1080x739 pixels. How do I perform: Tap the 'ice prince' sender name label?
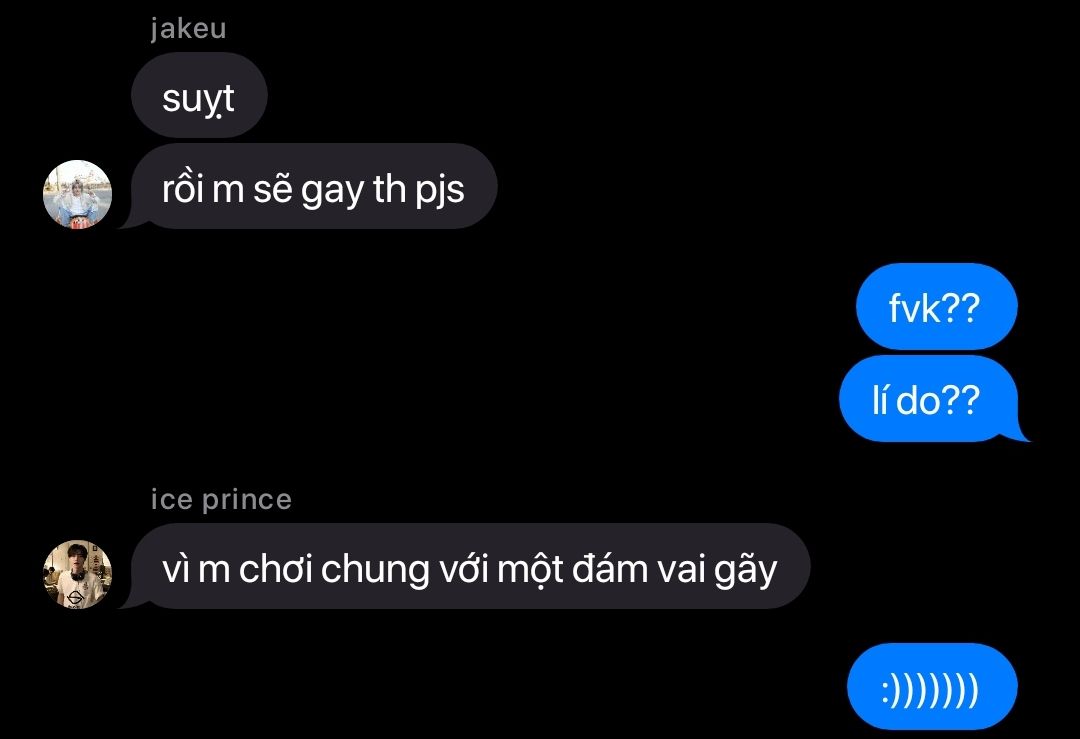(x=221, y=499)
